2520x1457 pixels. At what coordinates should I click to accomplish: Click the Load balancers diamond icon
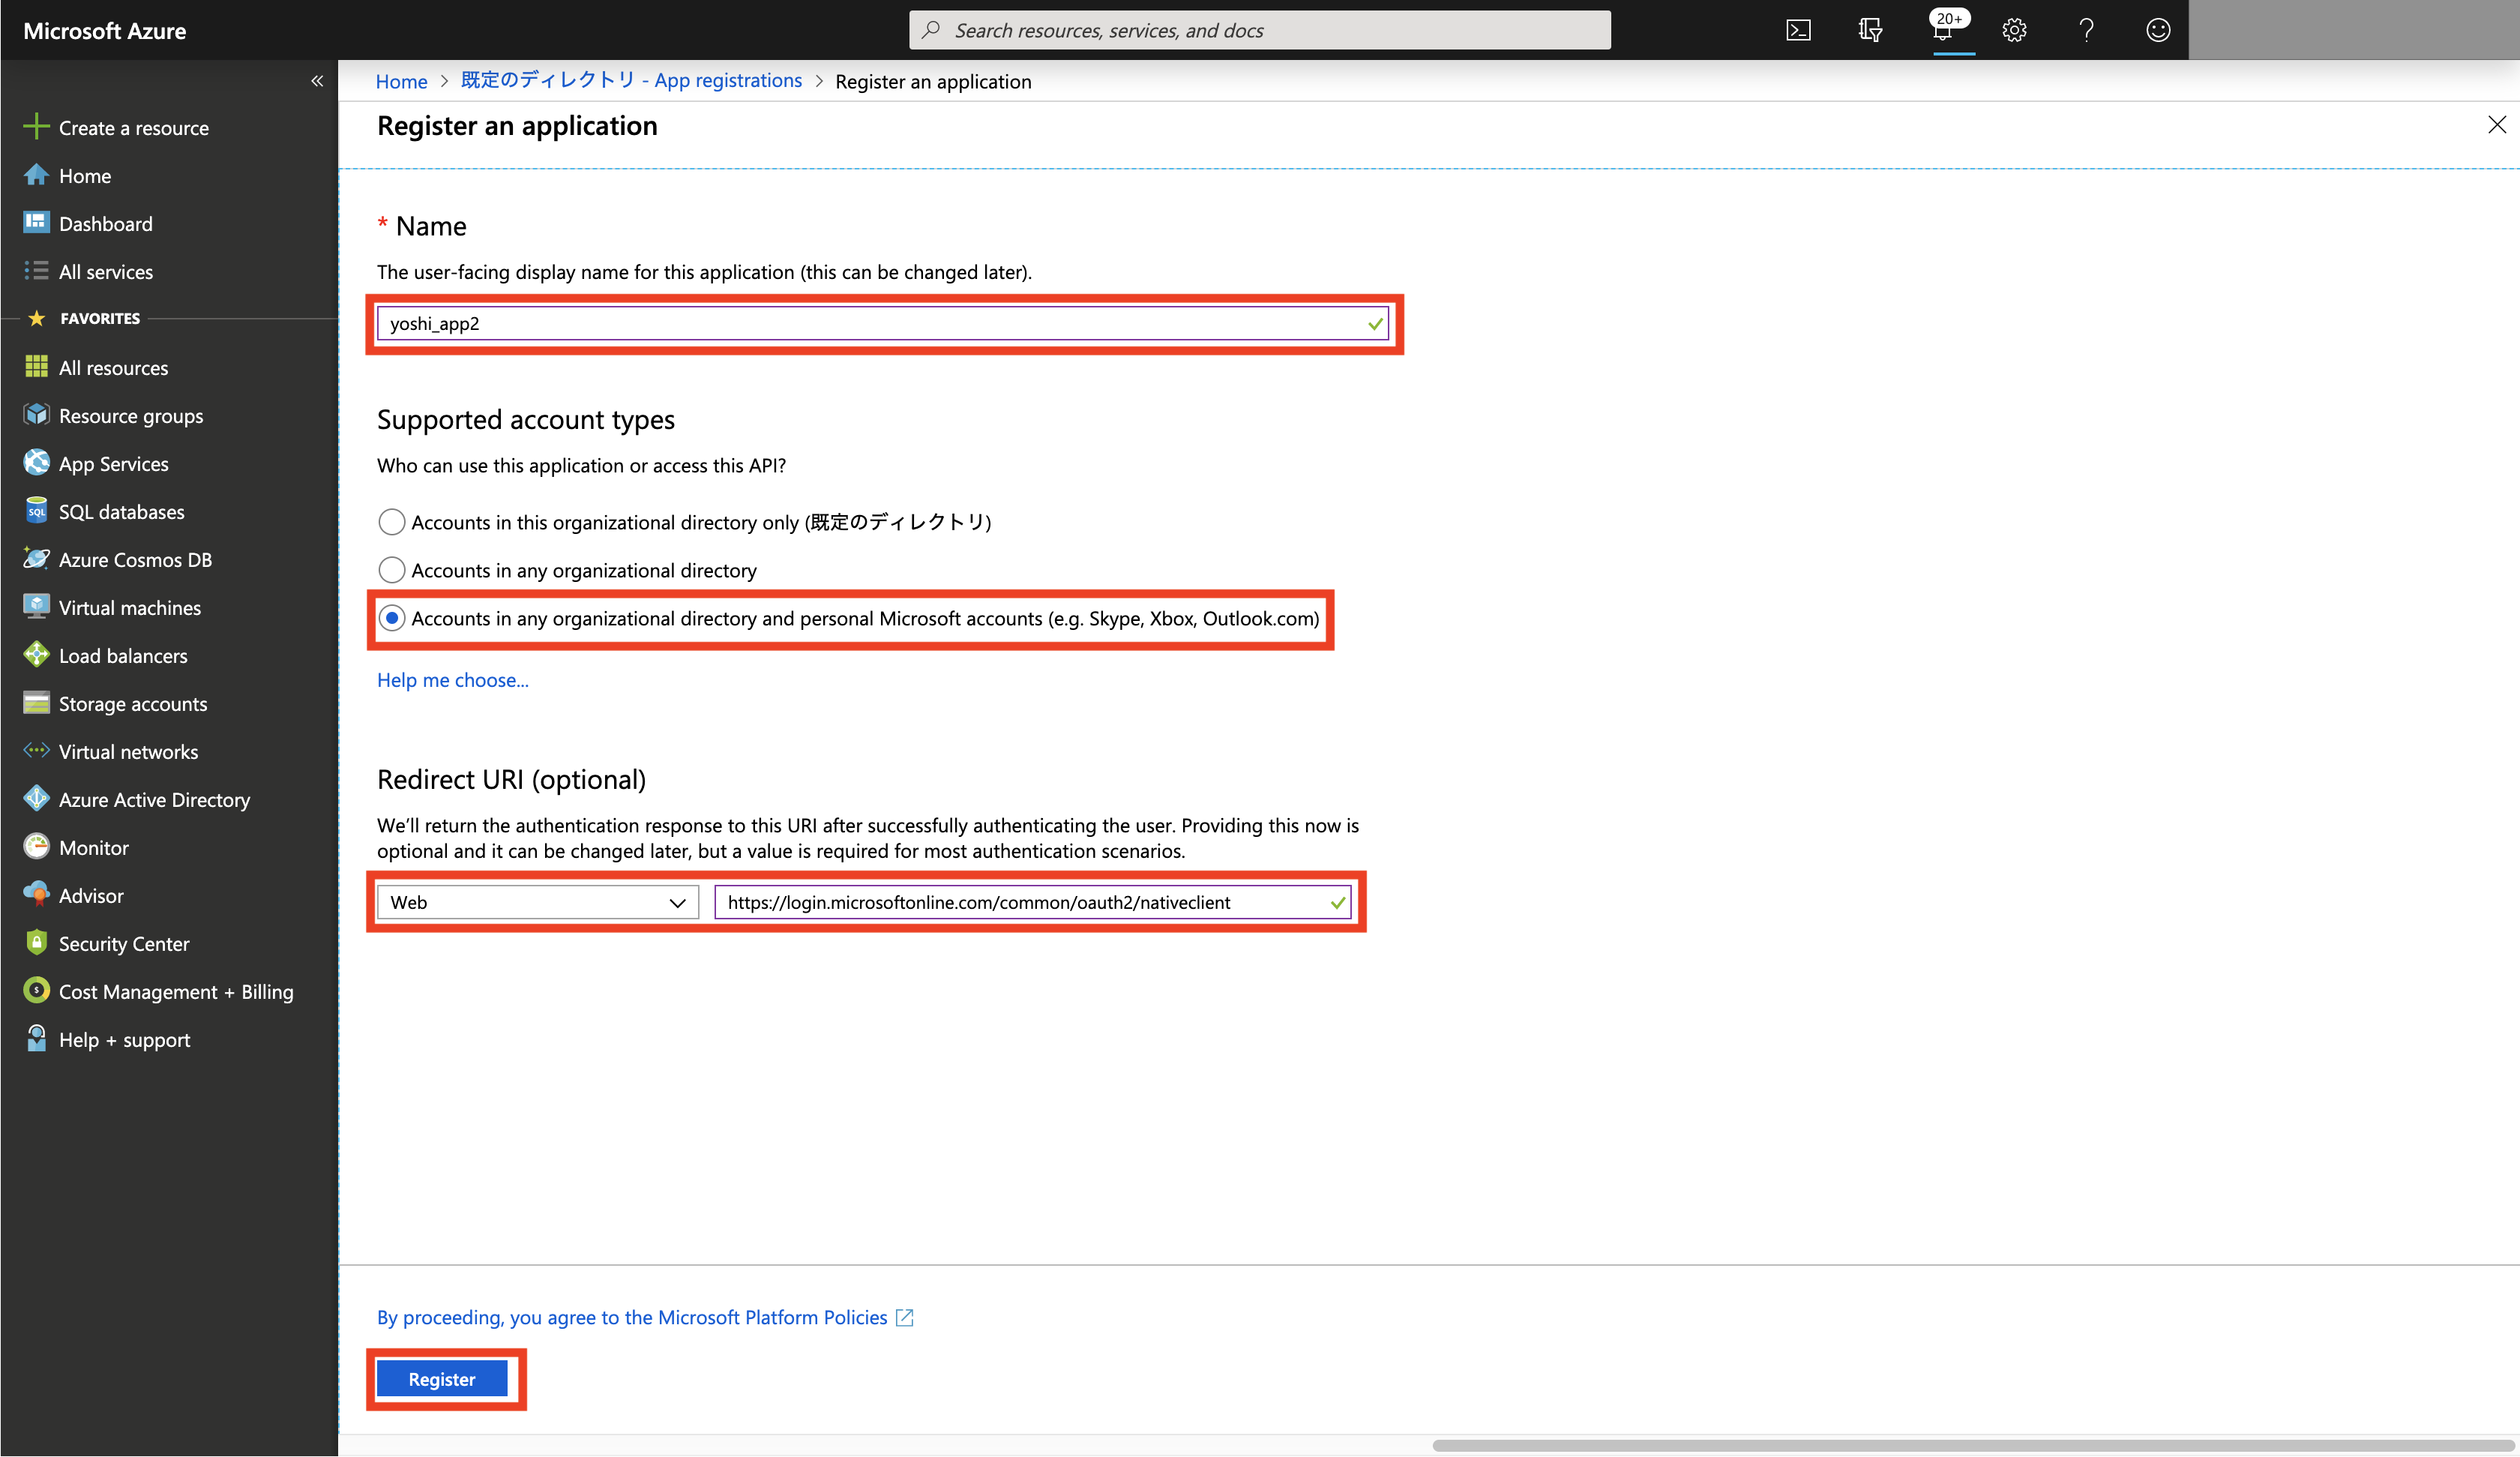[36, 654]
